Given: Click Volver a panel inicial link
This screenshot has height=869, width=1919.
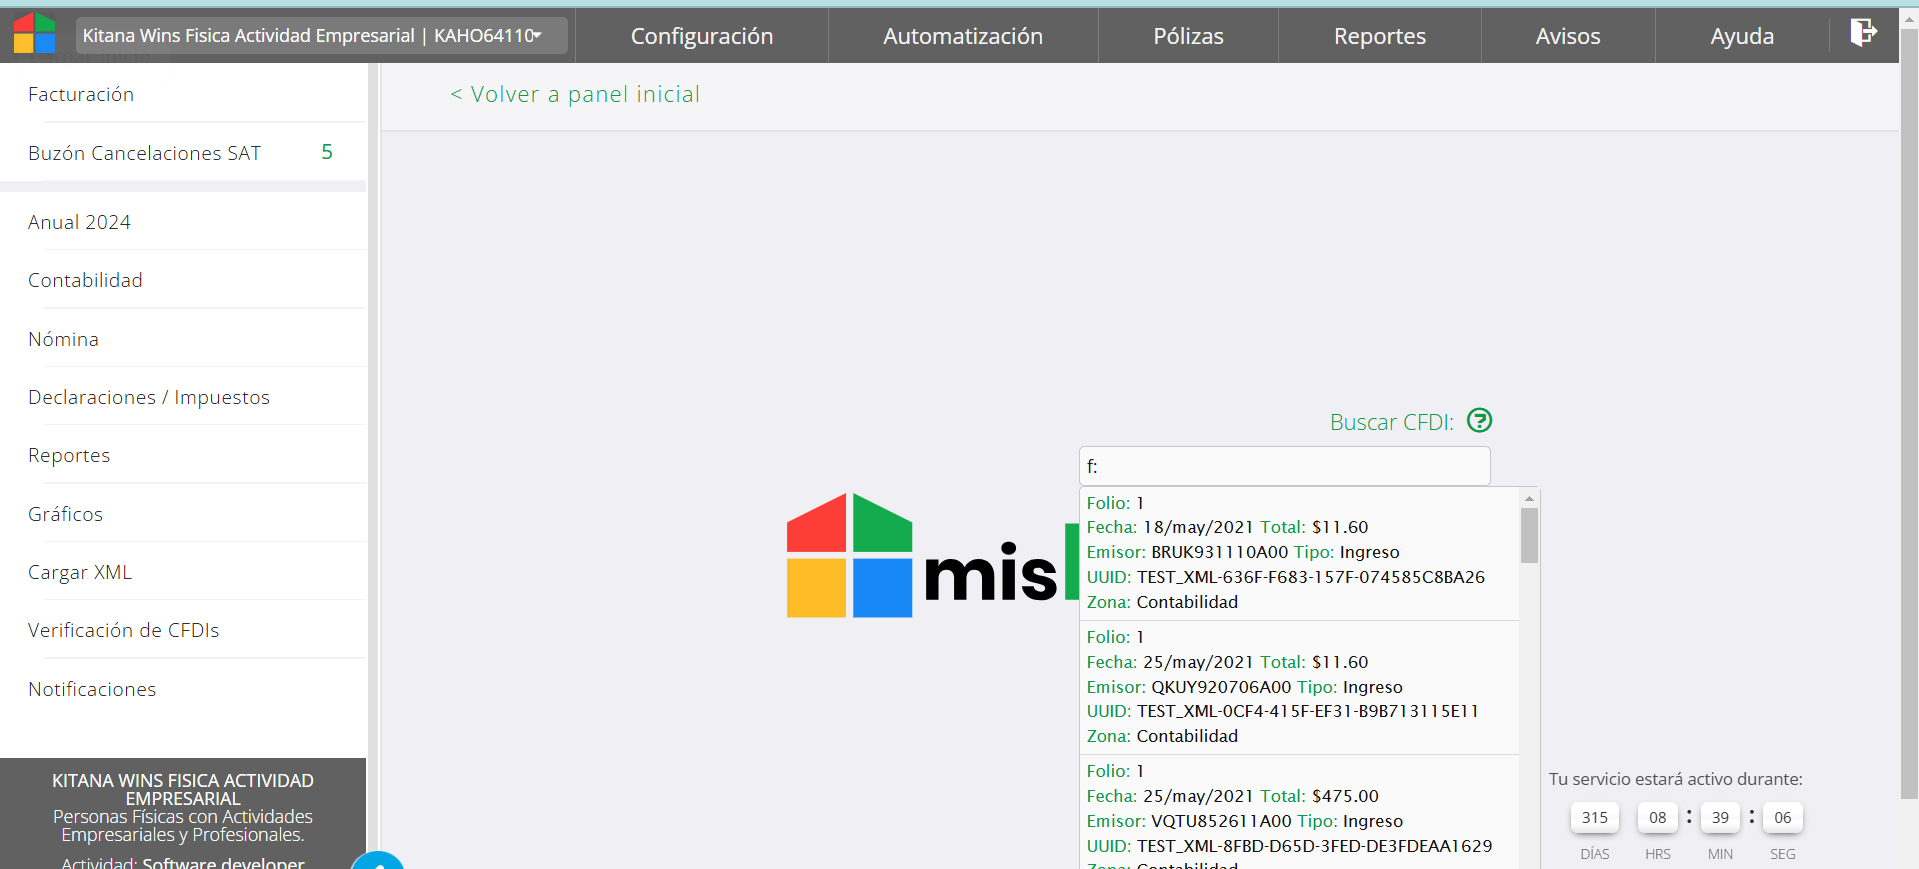Looking at the screenshot, I should (x=575, y=94).
